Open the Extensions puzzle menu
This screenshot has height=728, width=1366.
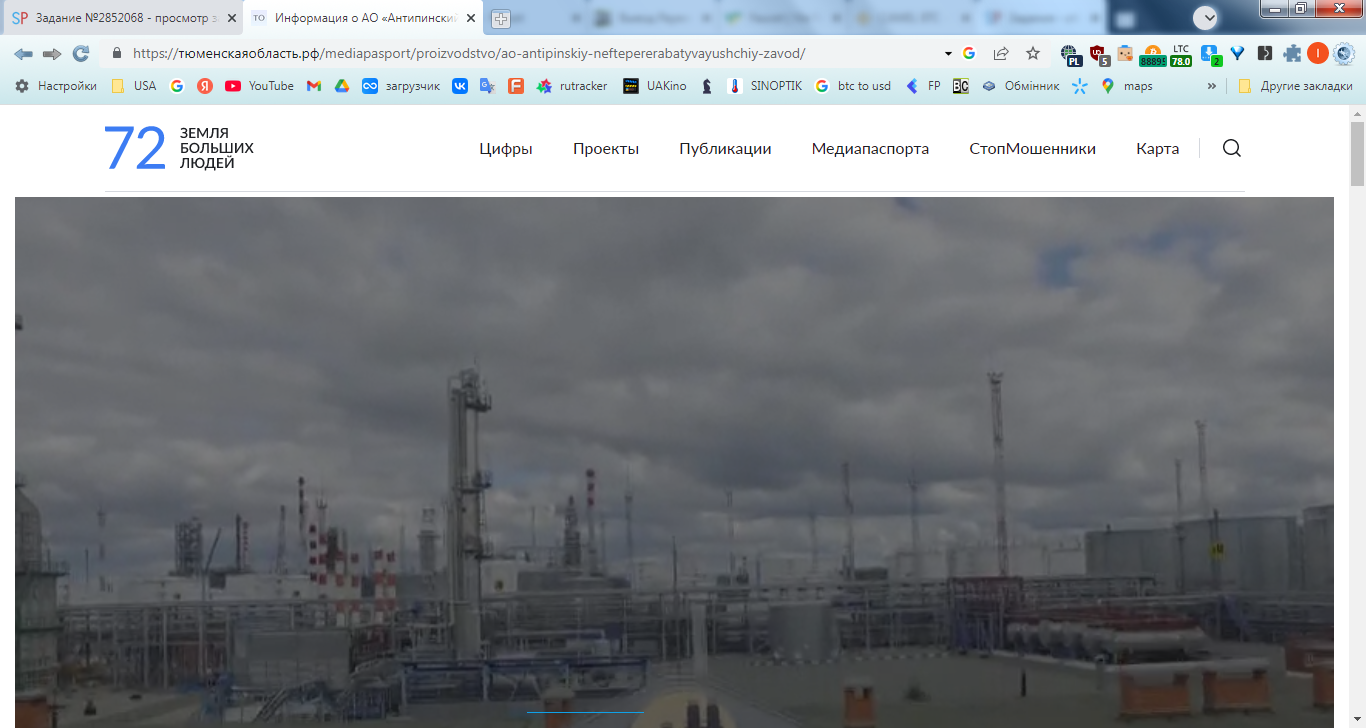1293,53
